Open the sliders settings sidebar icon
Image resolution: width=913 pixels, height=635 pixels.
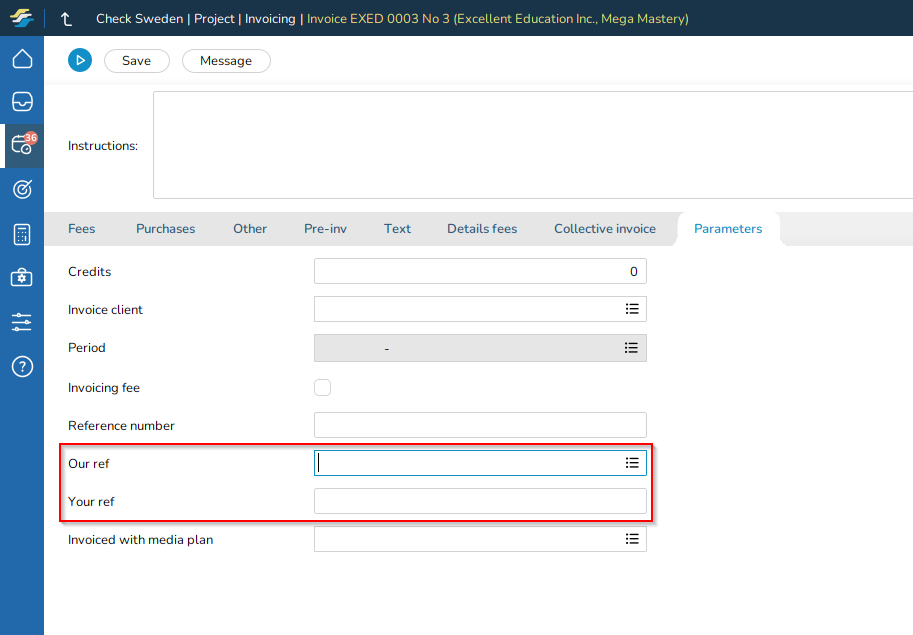tap(22, 322)
